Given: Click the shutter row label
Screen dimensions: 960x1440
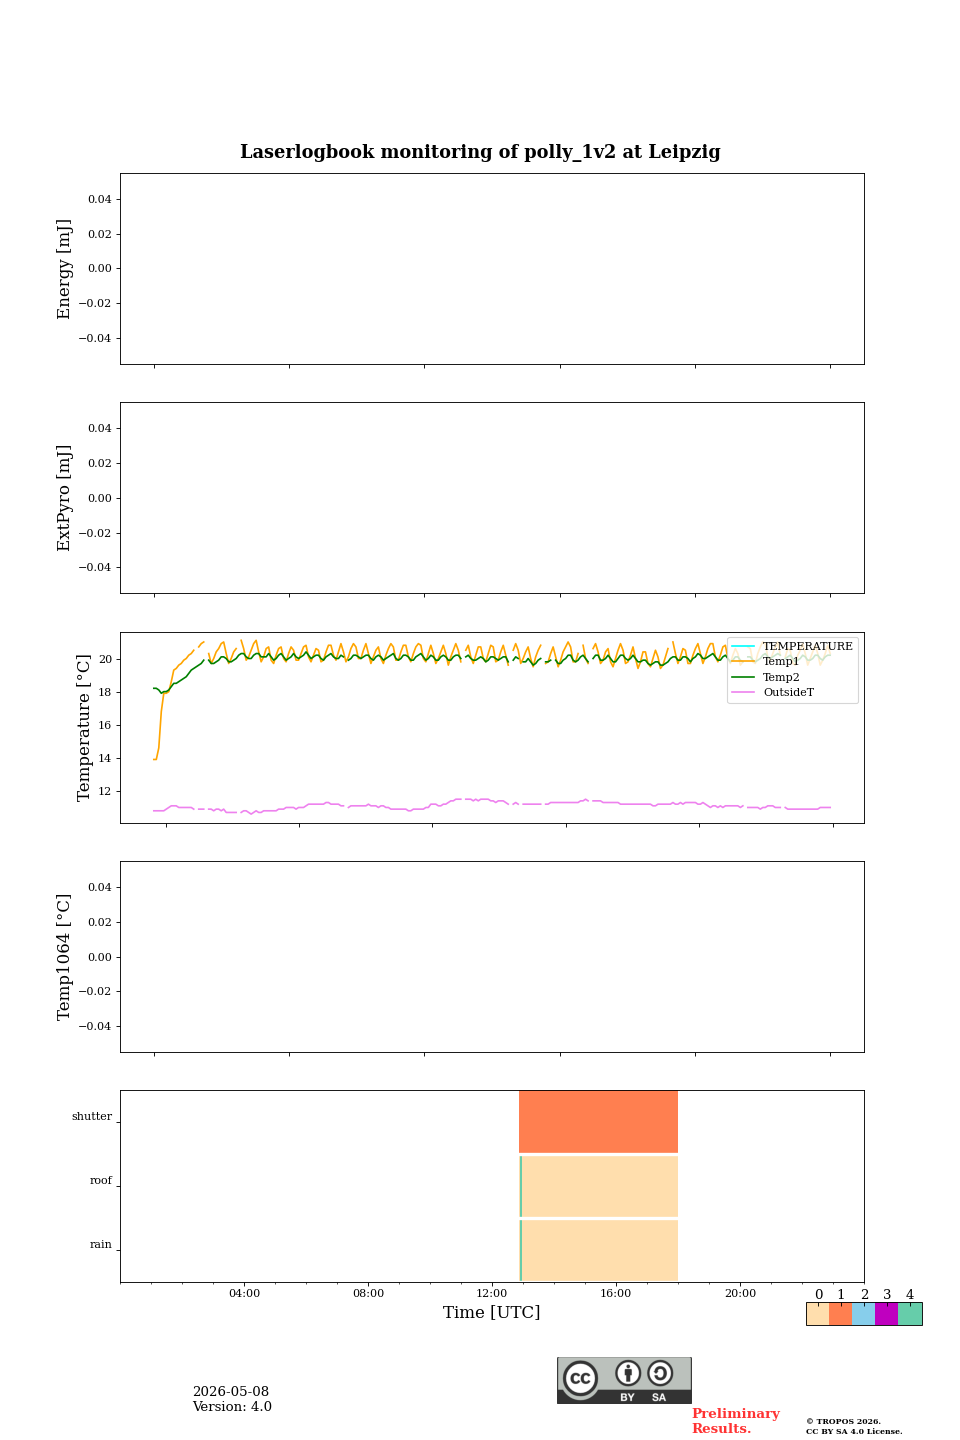Looking at the screenshot, I should click(92, 1117).
